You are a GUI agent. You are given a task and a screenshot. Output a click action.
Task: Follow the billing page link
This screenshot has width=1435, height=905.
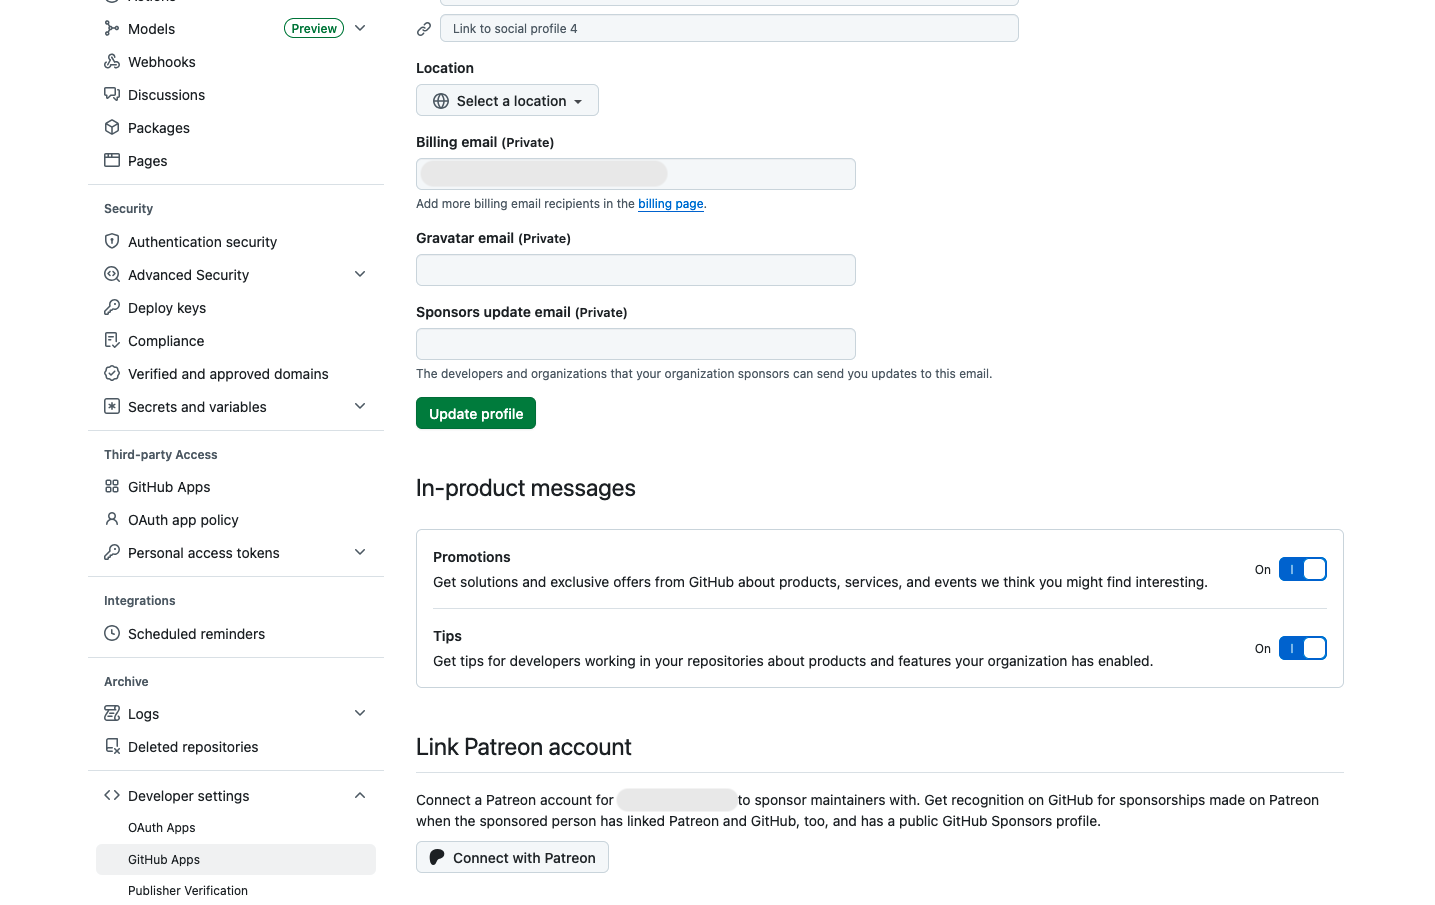[x=671, y=204]
